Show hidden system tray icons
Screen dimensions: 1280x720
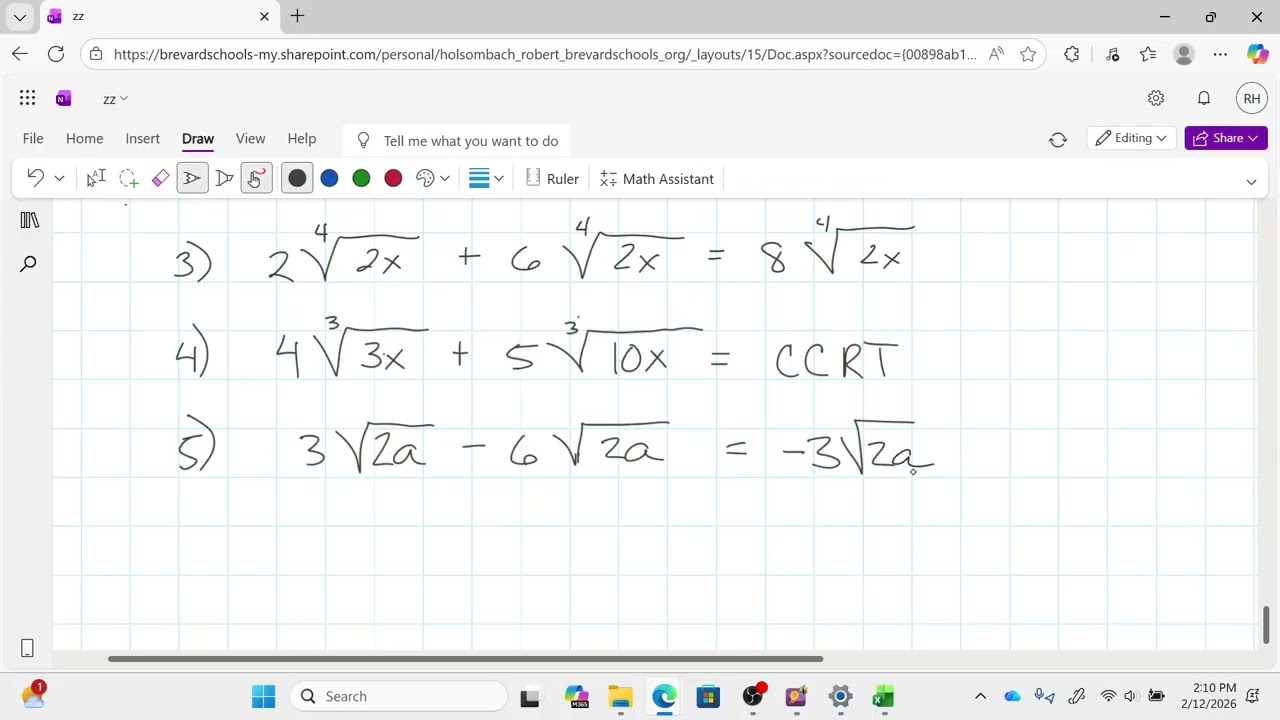point(980,696)
